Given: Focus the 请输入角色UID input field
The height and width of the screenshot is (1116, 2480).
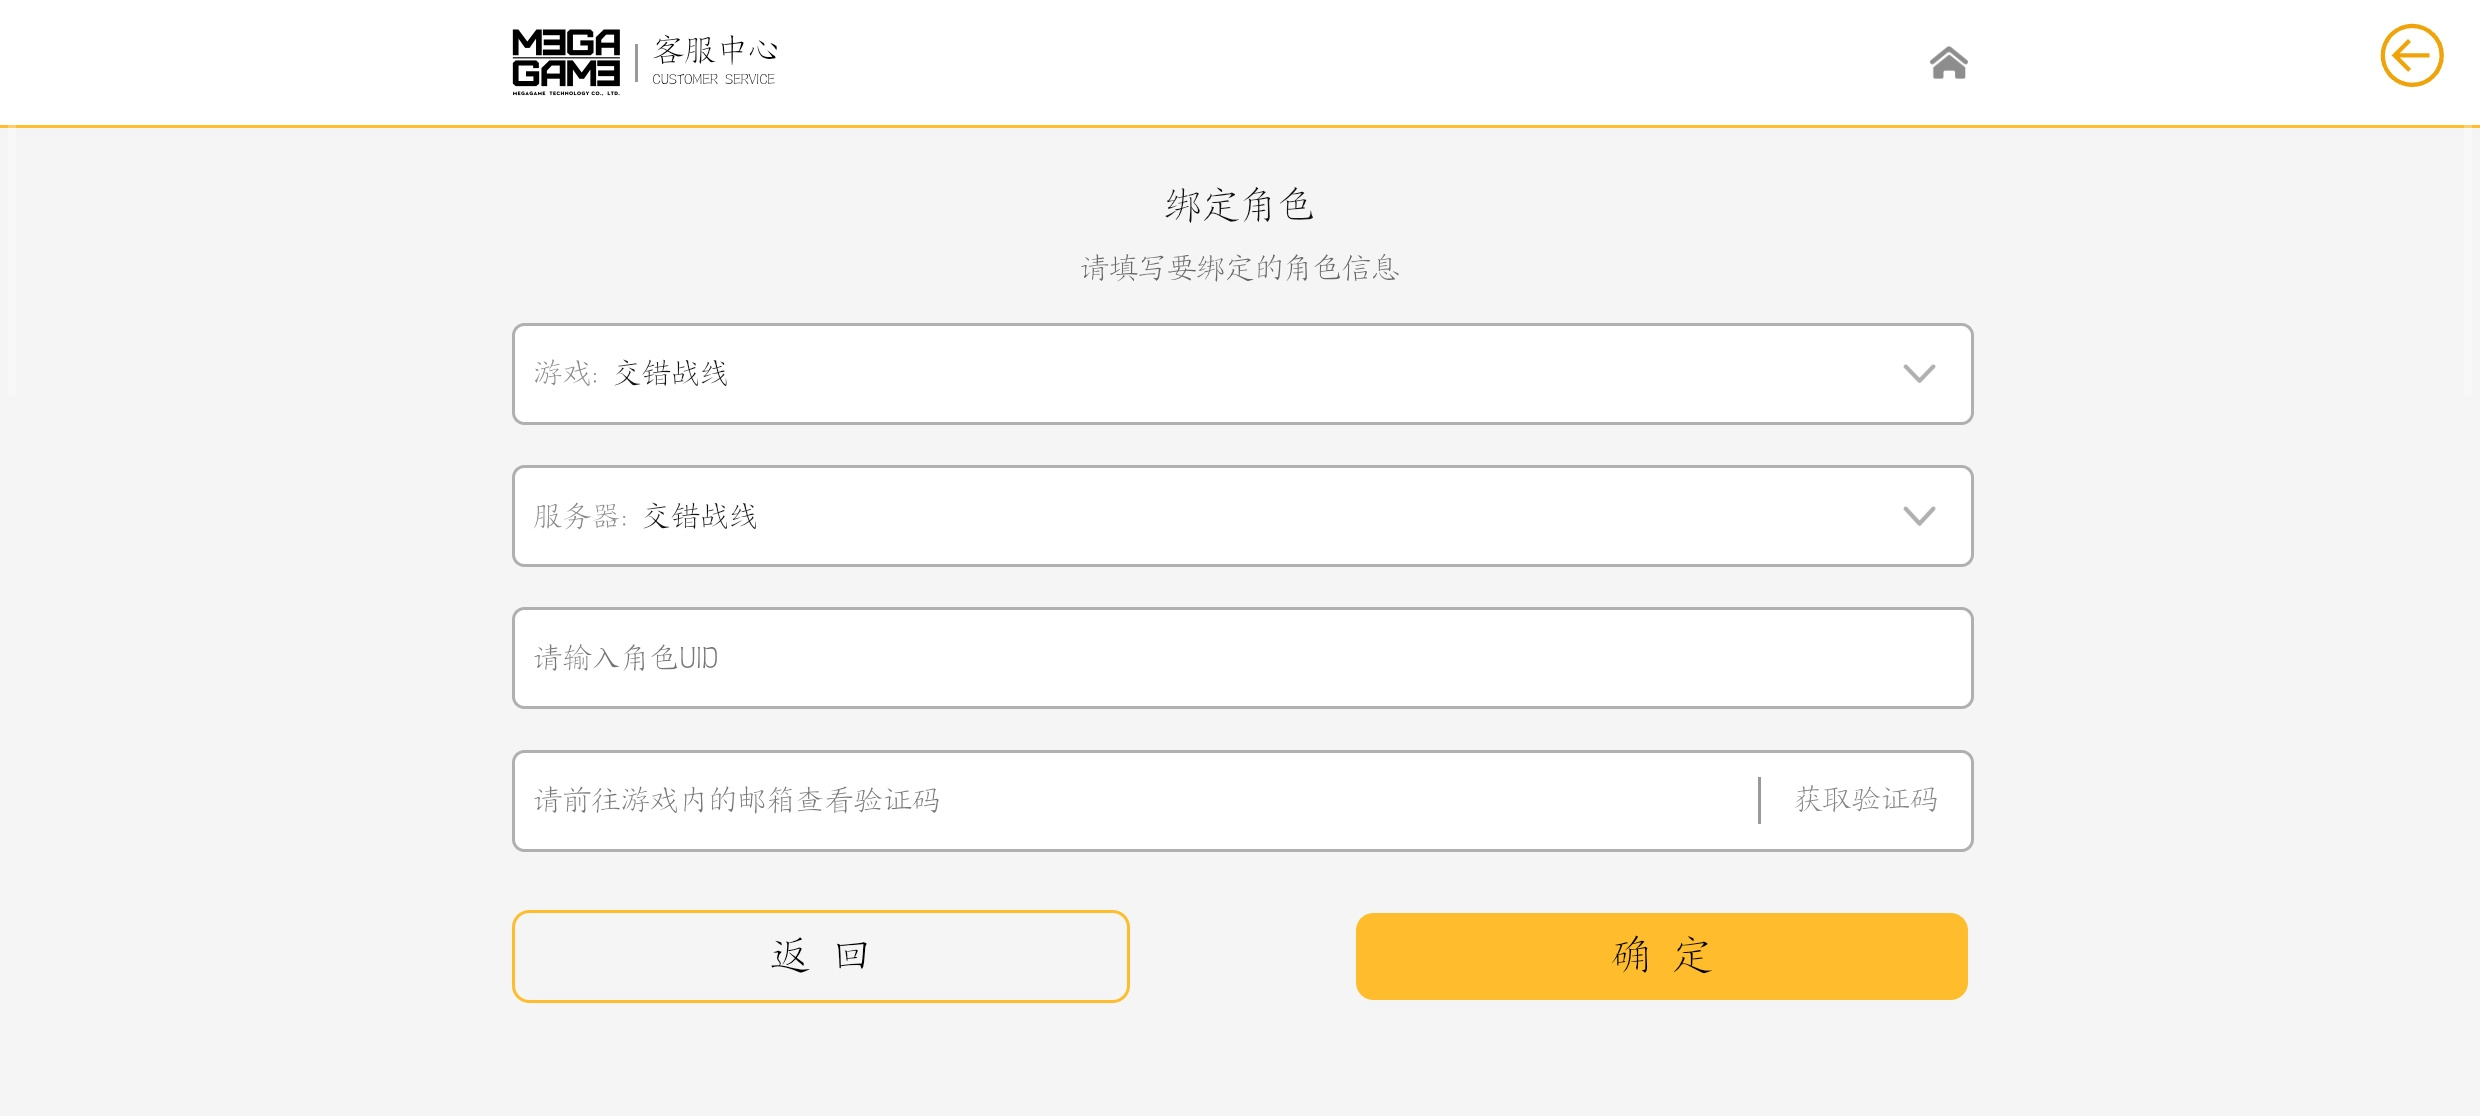Looking at the screenshot, I should (1242, 658).
